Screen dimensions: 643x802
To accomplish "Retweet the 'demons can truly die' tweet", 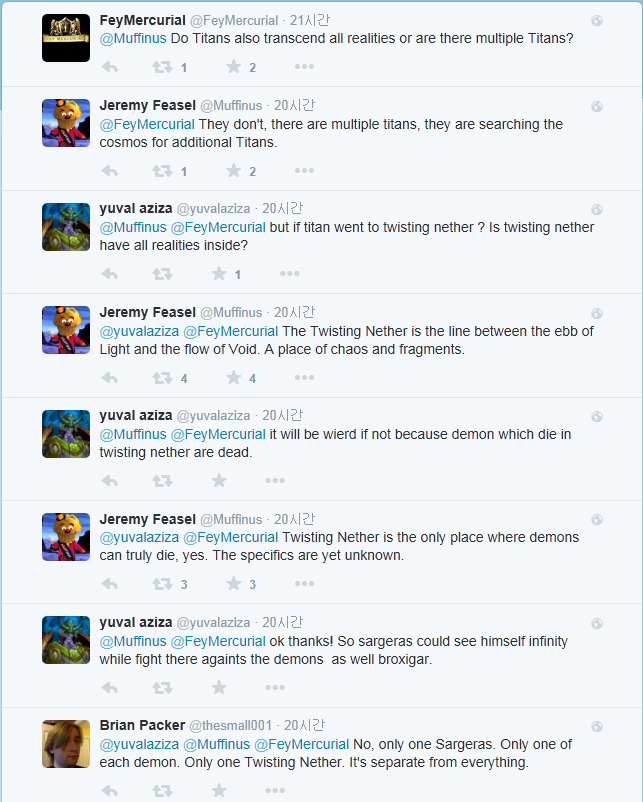I will point(161,584).
